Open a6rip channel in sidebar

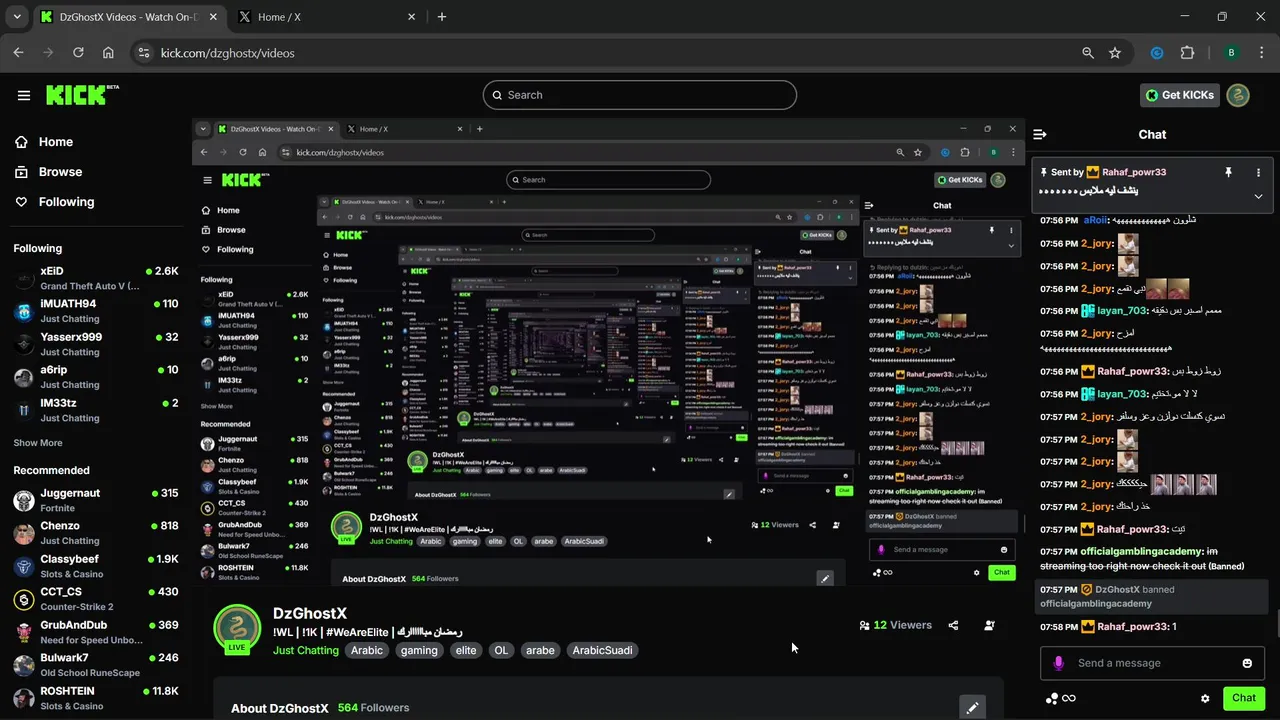click(x=96, y=377)
